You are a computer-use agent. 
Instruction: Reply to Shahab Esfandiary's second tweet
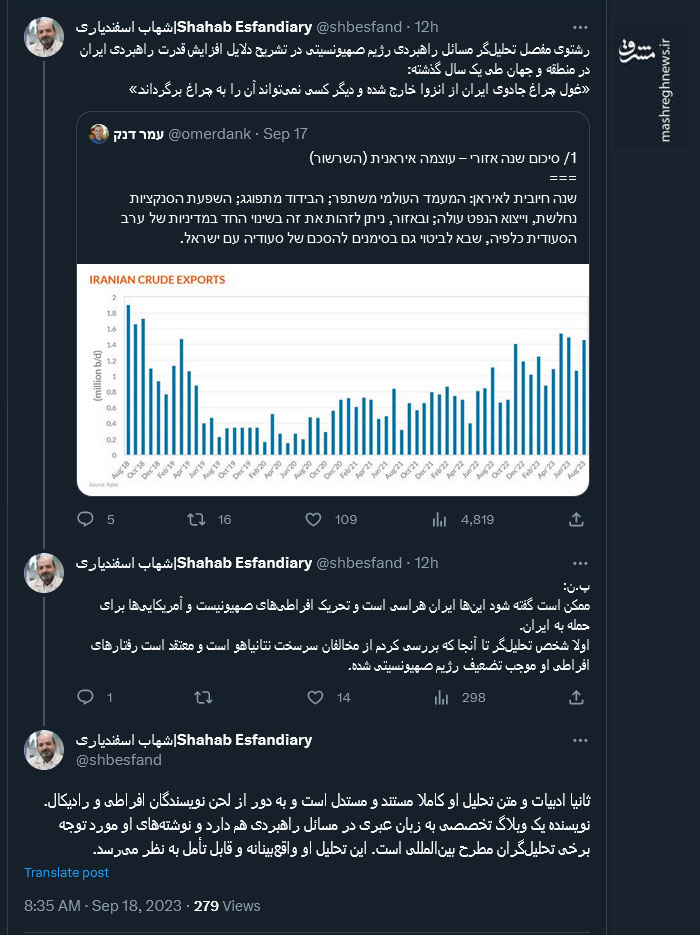[x=86, y=697]
